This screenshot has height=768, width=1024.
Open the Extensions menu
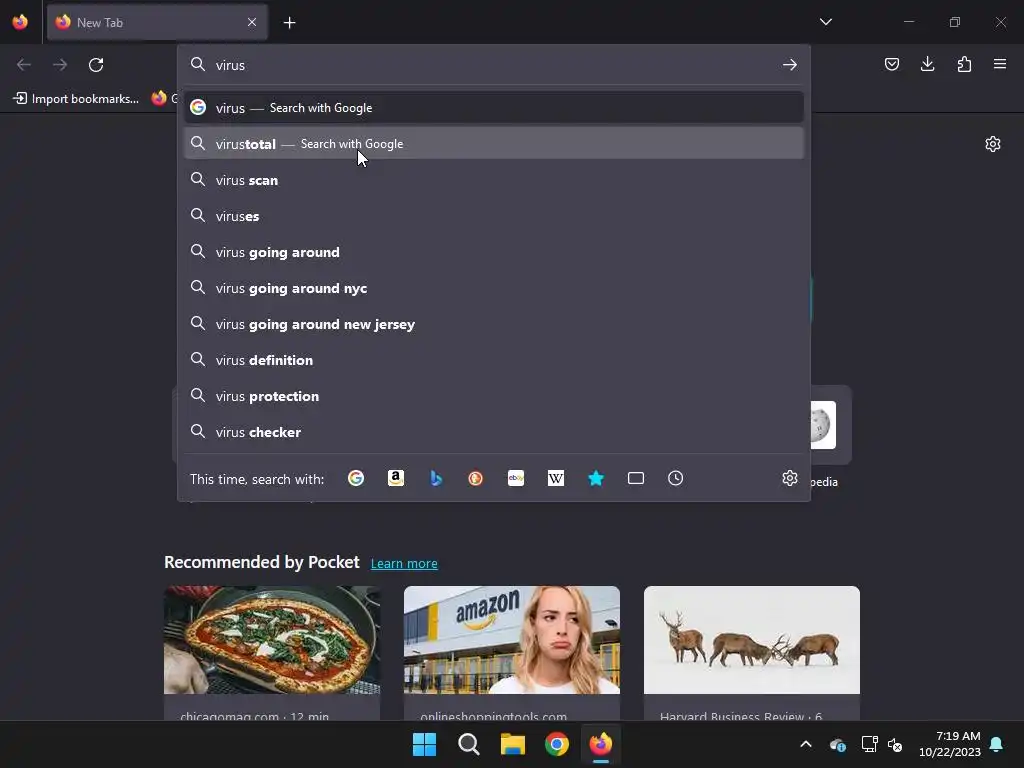pyautogui.click(x=964, y=64)
